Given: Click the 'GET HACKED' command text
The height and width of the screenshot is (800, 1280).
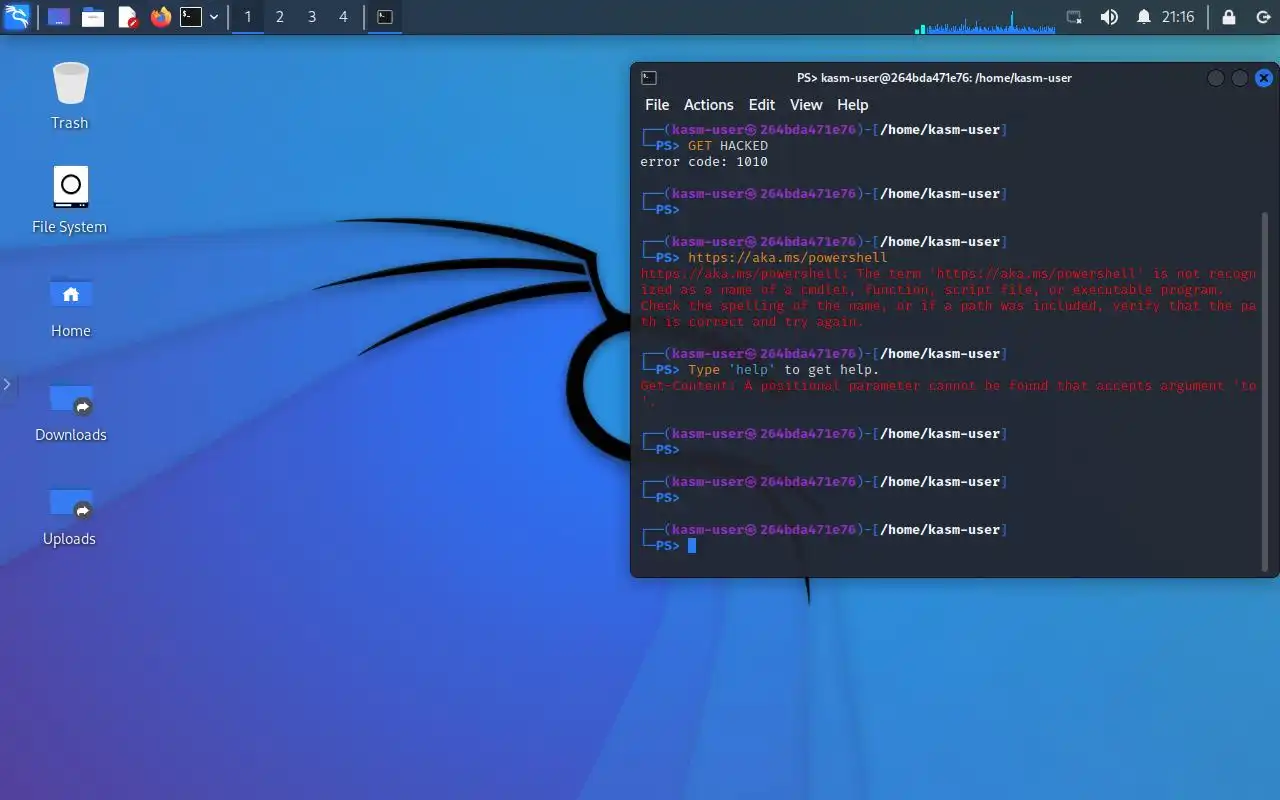Looking at the screenshot, I should (x=728, y=146).
